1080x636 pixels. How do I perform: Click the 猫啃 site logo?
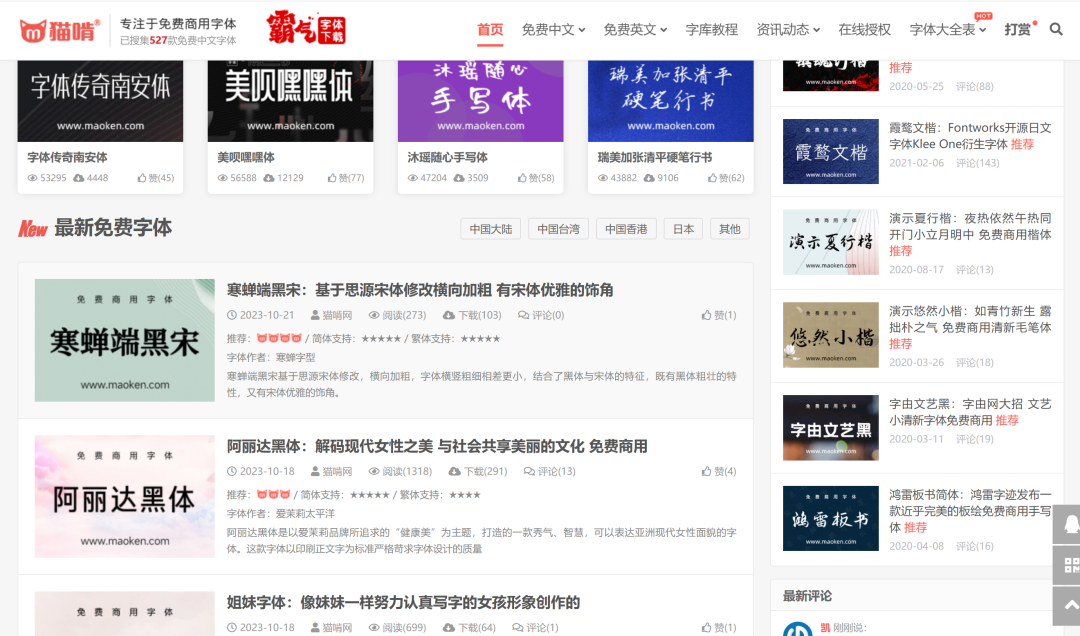pos(60,30)
